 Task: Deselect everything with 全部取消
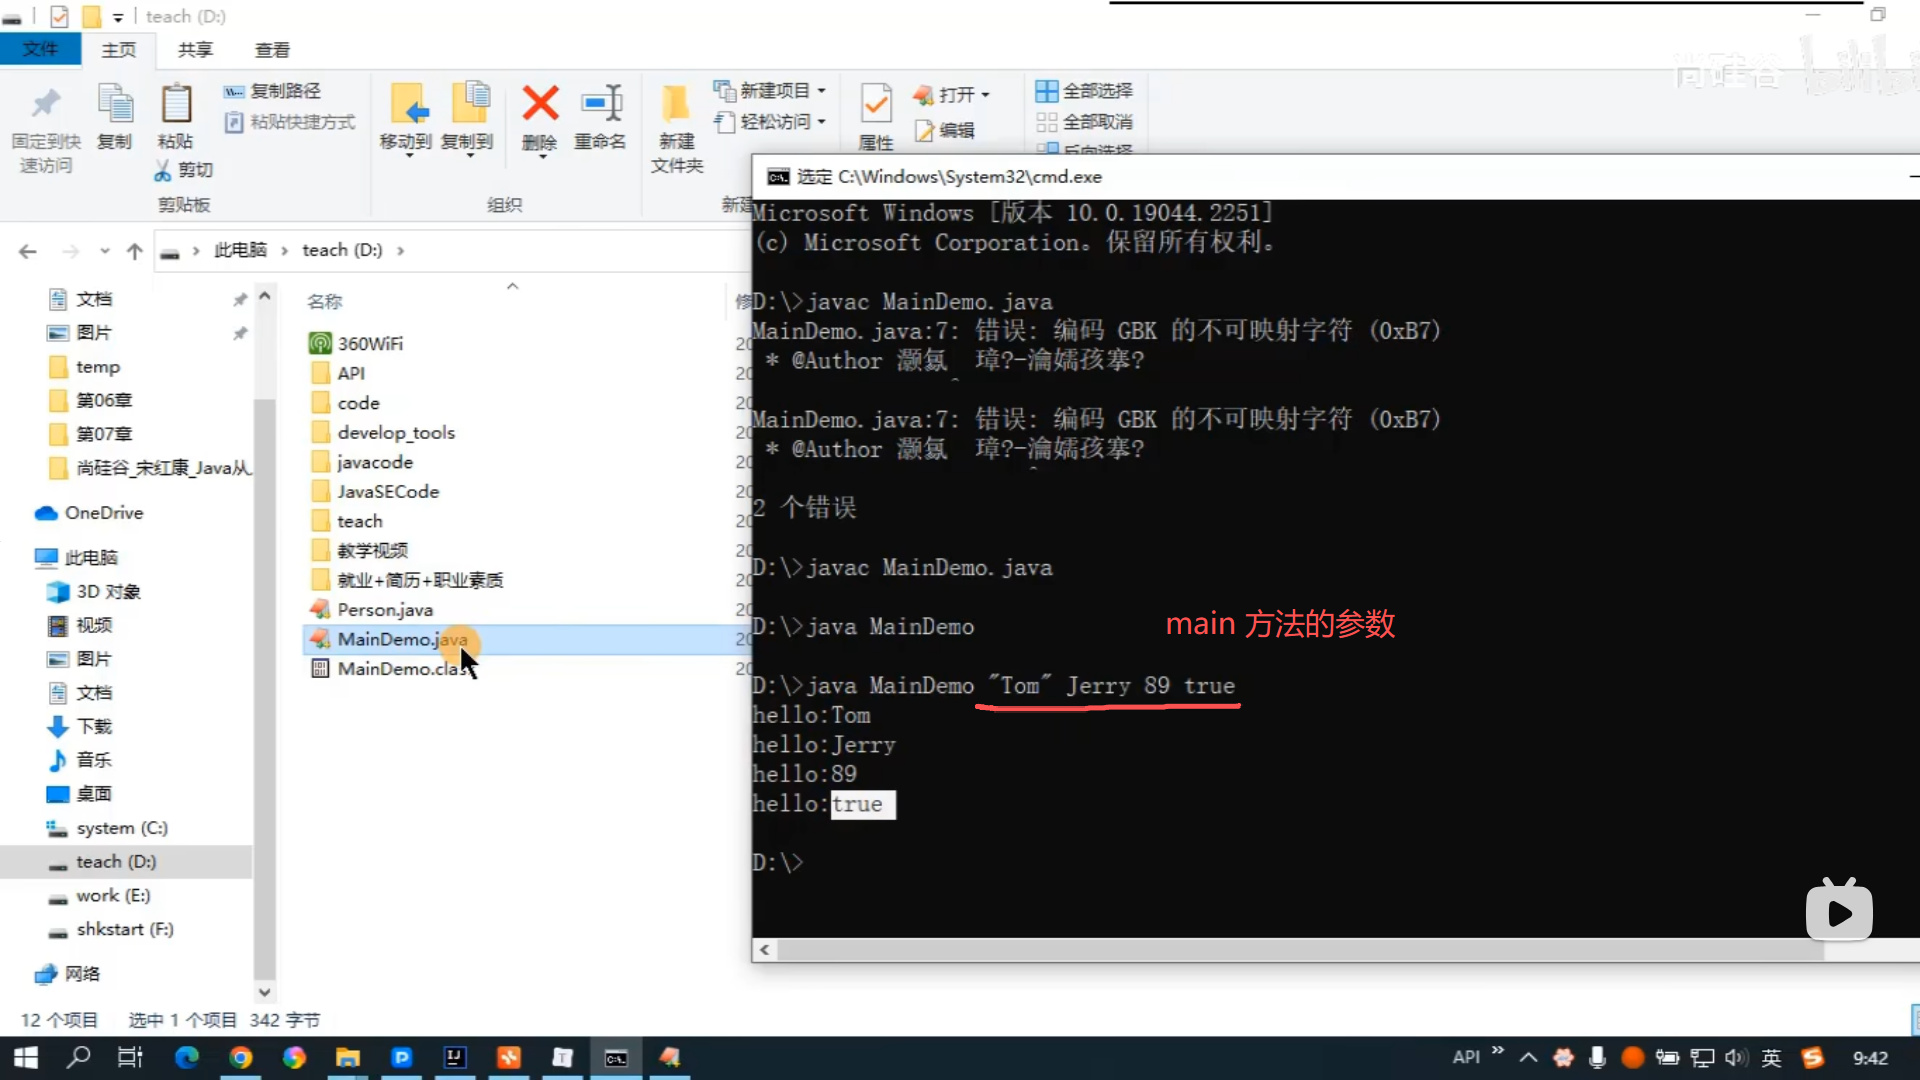click(x=1085, y=122)
